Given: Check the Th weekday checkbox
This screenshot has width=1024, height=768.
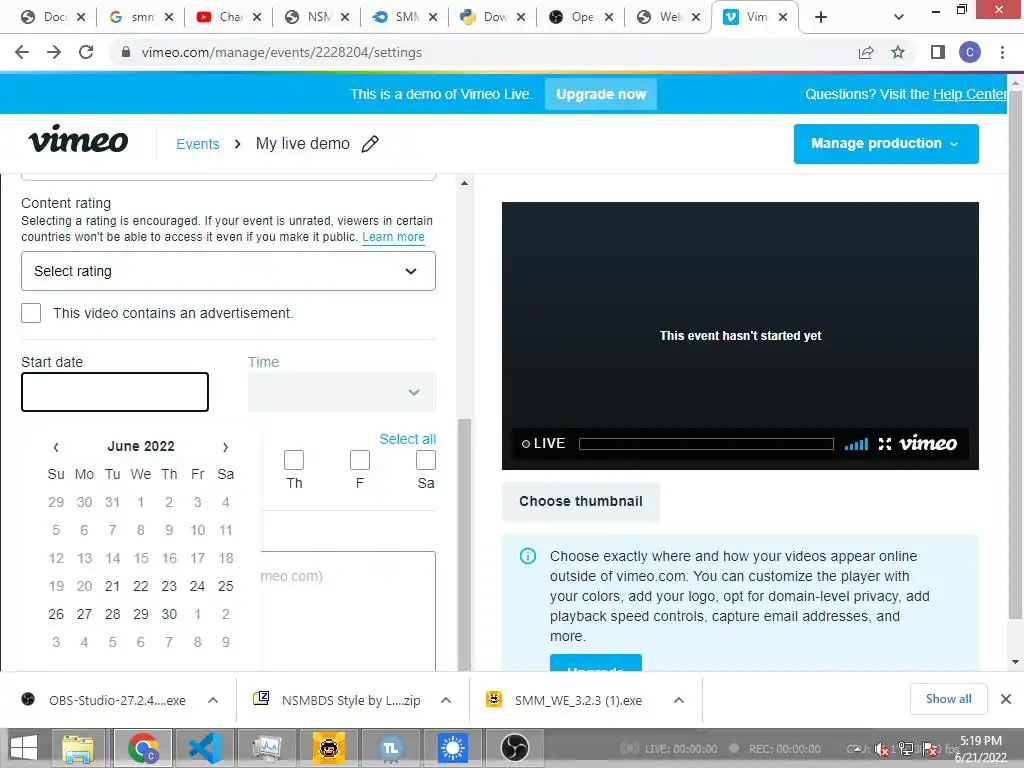Looking at the screenshot, I should coord(294,460).
